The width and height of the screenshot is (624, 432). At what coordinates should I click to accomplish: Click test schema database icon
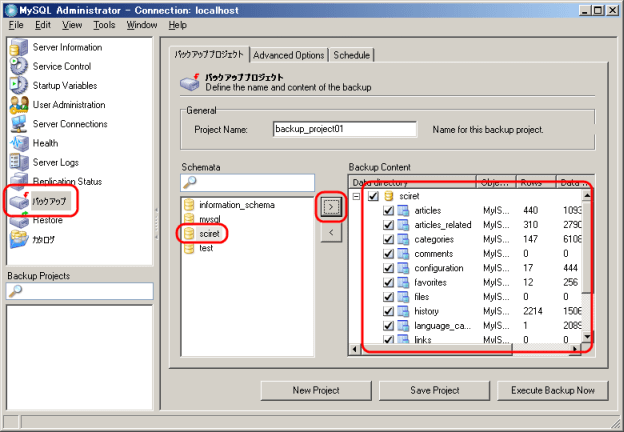[189, 248]
